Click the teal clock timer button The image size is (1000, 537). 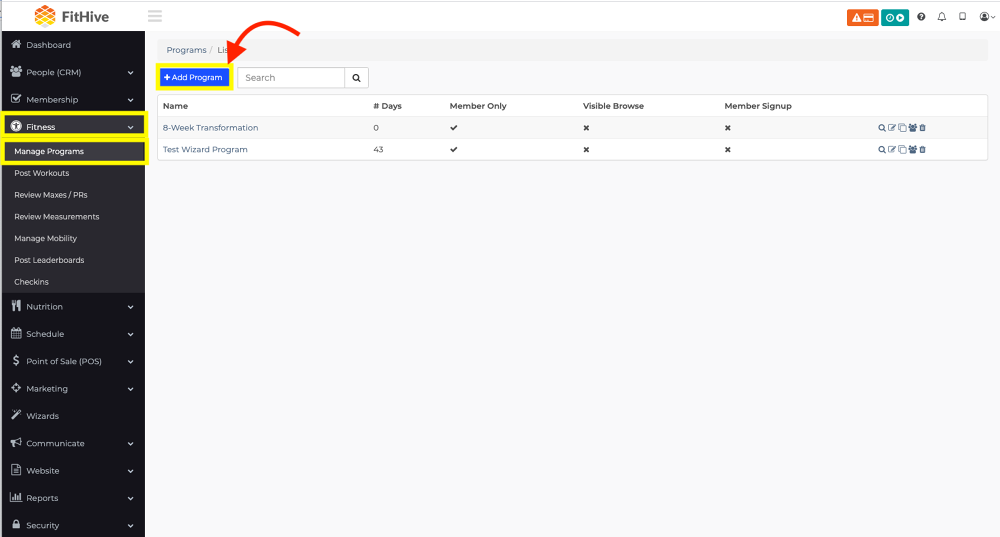[x=895, y=18]
